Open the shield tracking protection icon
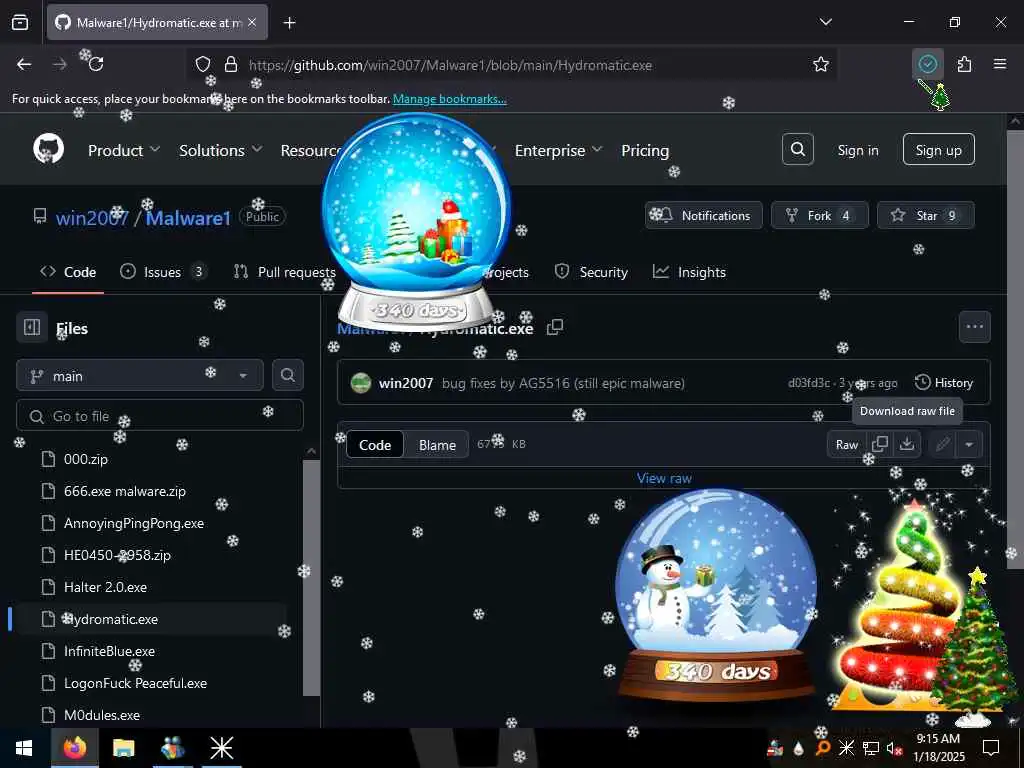 pos(203,64)
